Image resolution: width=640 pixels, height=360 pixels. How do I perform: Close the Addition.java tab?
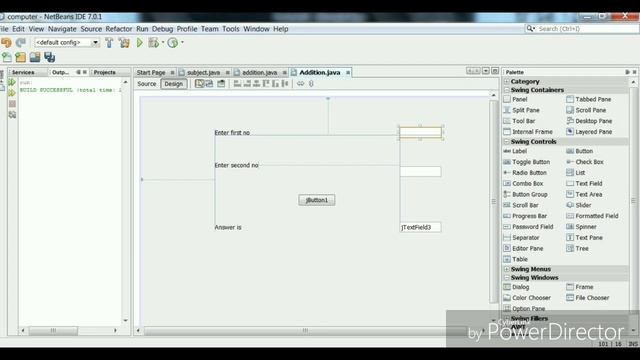[348, 73]
